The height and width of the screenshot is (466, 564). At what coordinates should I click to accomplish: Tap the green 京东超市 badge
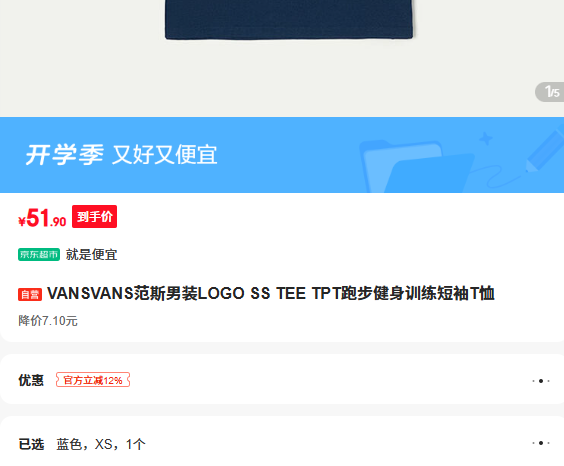[x=39, y=255]
